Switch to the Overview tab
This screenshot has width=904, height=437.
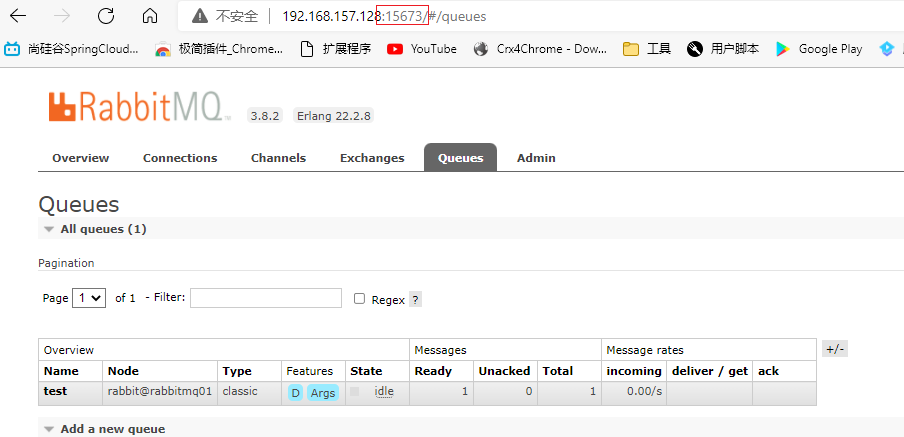[x=81, y=158]
